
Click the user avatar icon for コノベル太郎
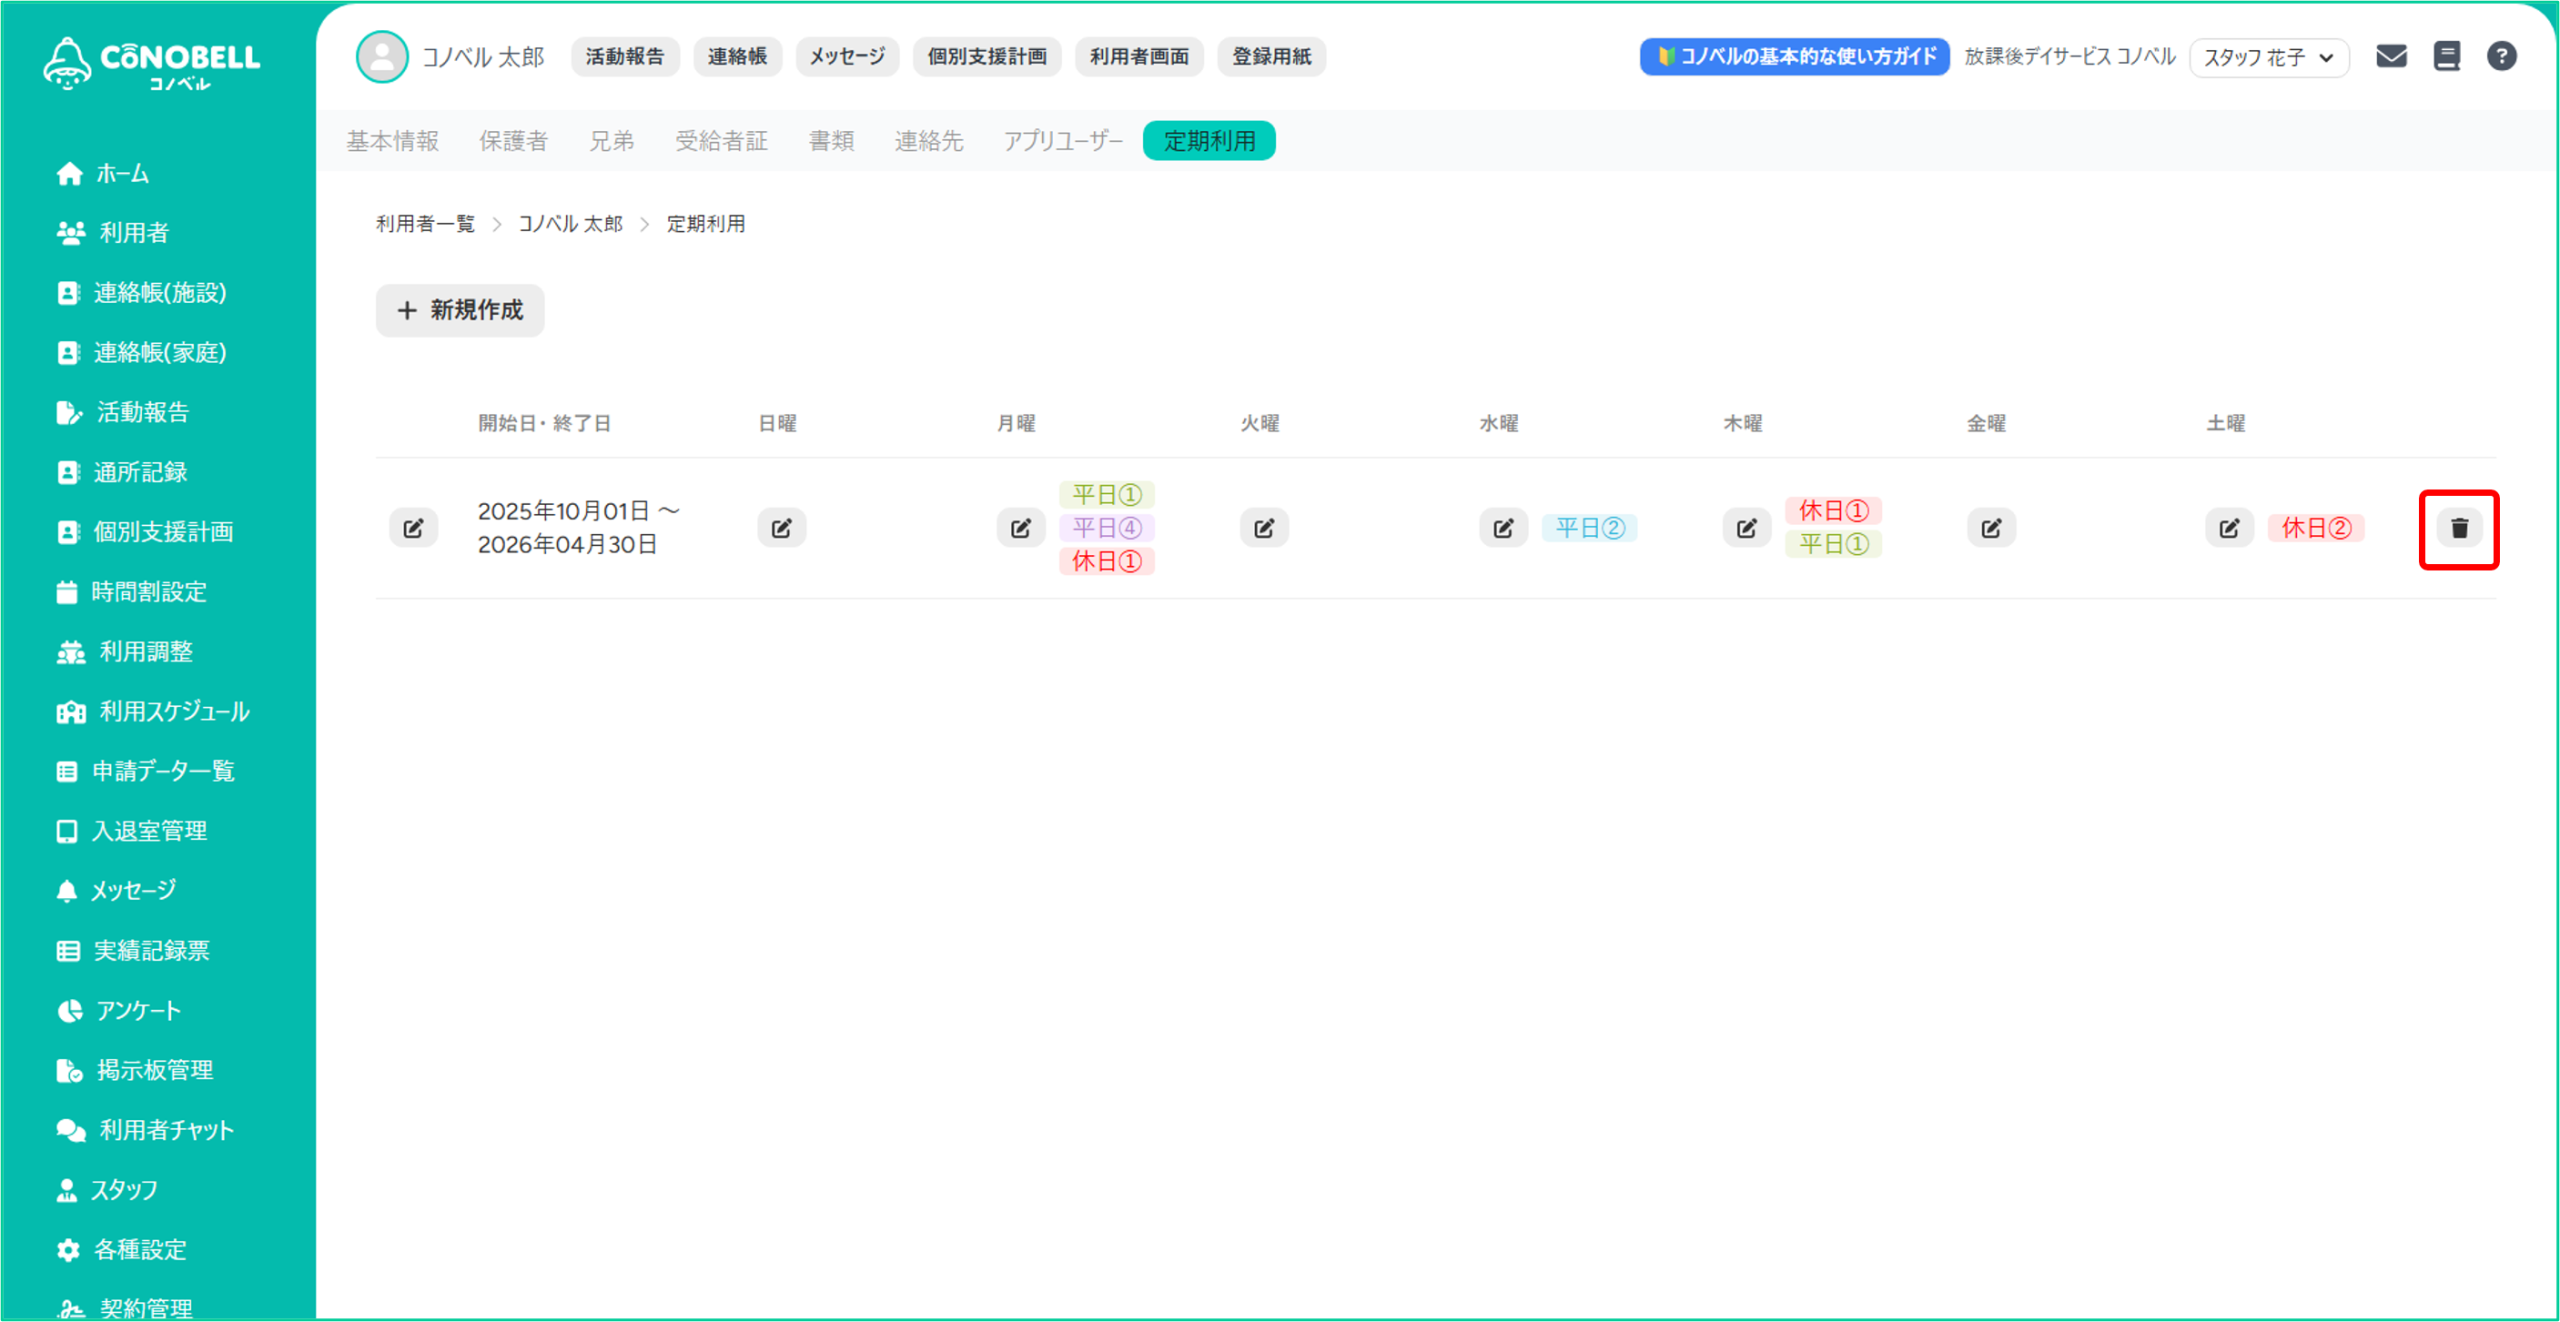pos(382,57)
